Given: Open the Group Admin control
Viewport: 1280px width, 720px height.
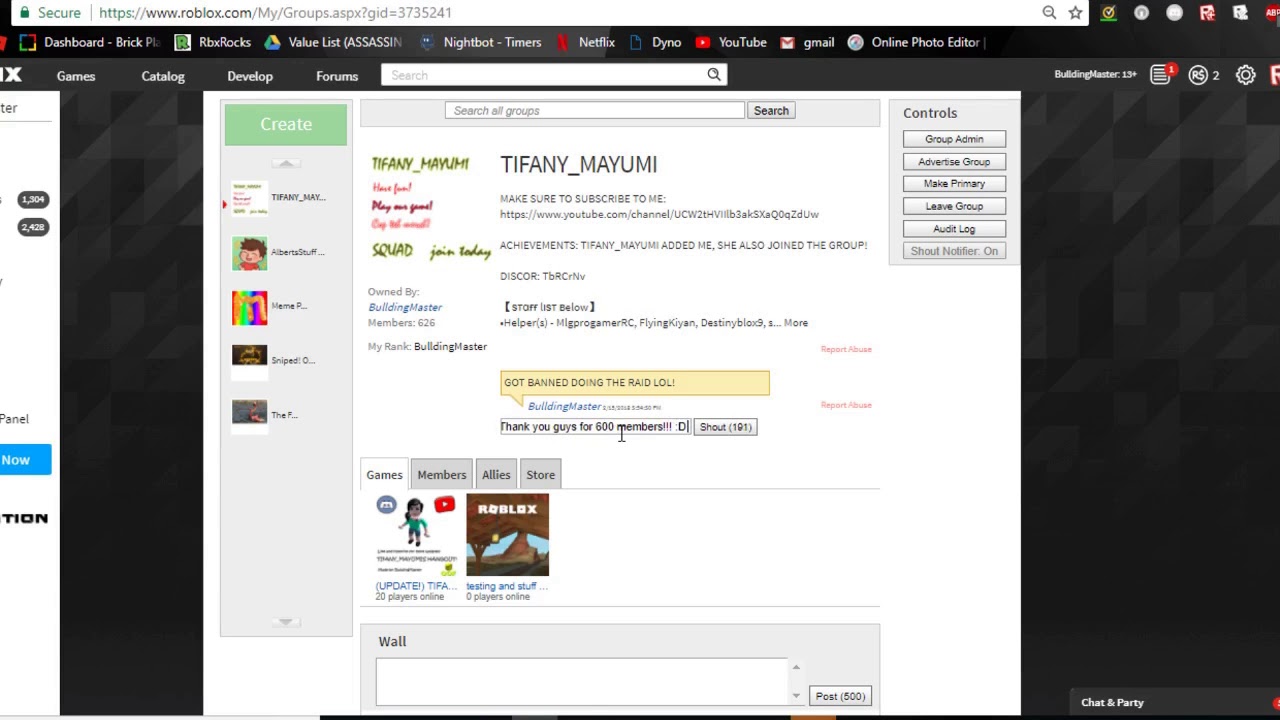Looking at the screenshot, I should coord(954,139).
